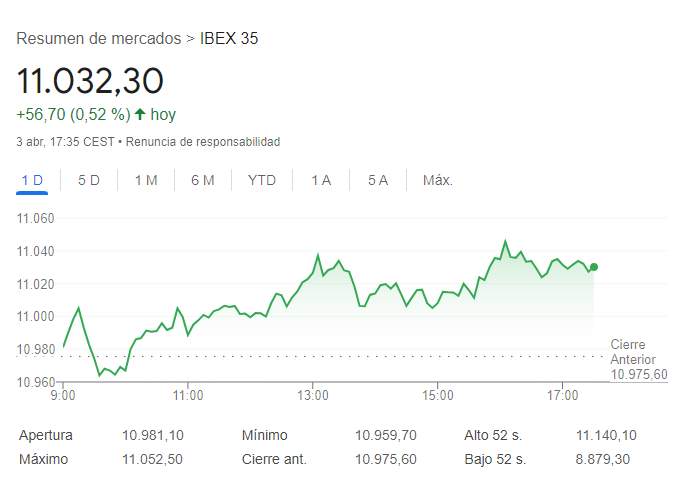The image size is (690, 479).
Task: Switch to the 5 D chart range
Action: (x=89, y=180)
